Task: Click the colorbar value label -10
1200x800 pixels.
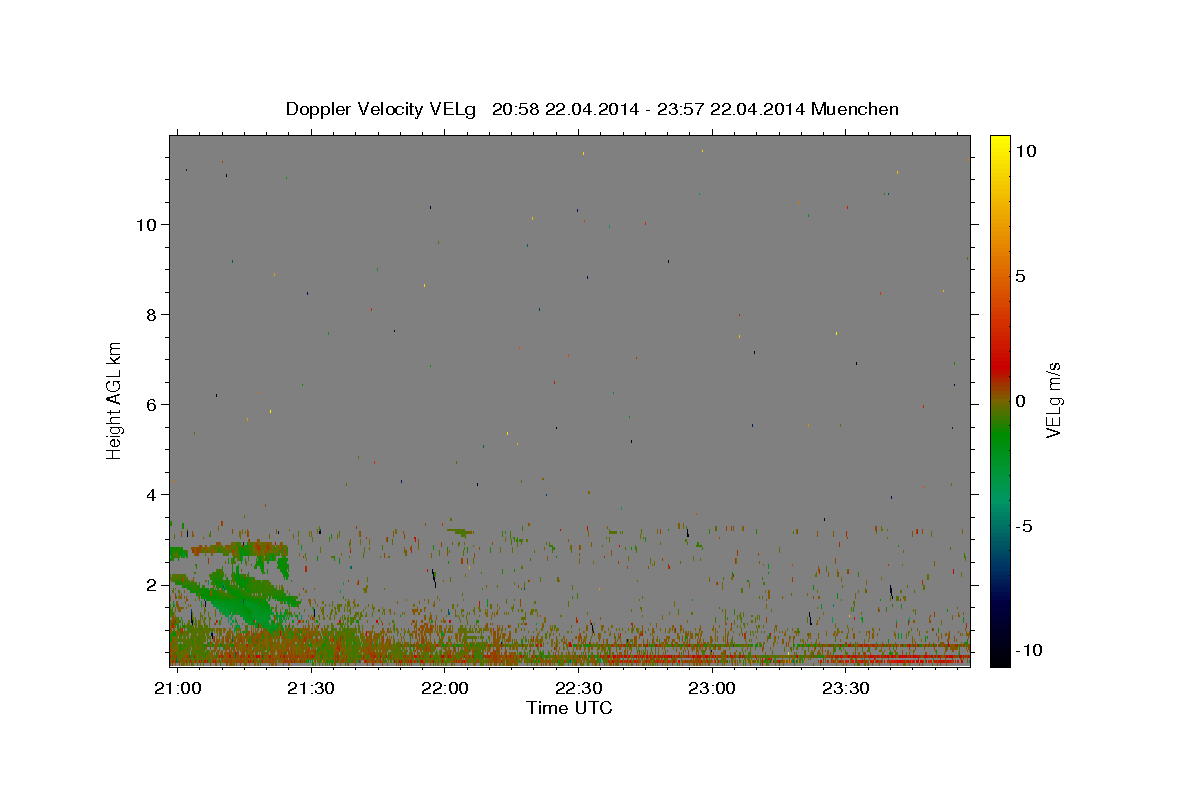Action: (x=1028, y=651)
